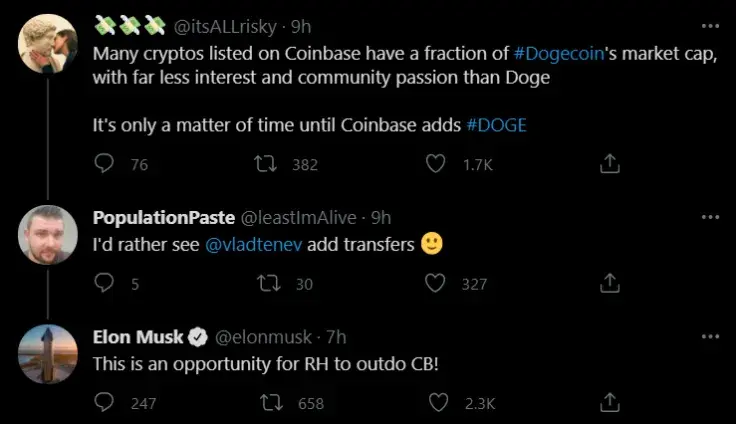
Task: Share Elon Musk's tweet
Action: pyautogui.click(x=608, y=403)
